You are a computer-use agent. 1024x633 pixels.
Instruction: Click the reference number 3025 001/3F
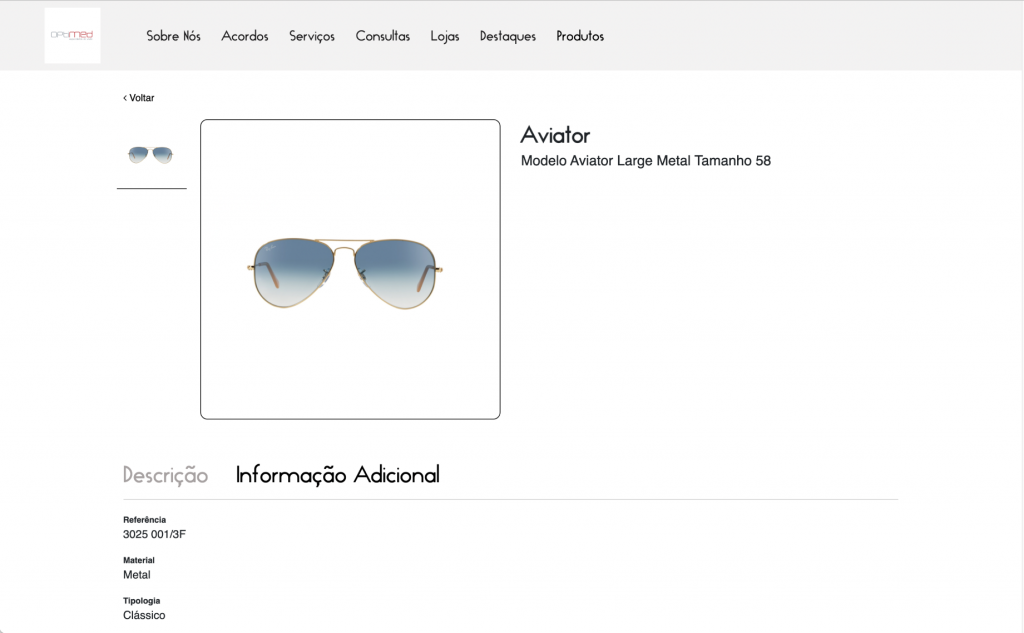(x=154, y=534)
